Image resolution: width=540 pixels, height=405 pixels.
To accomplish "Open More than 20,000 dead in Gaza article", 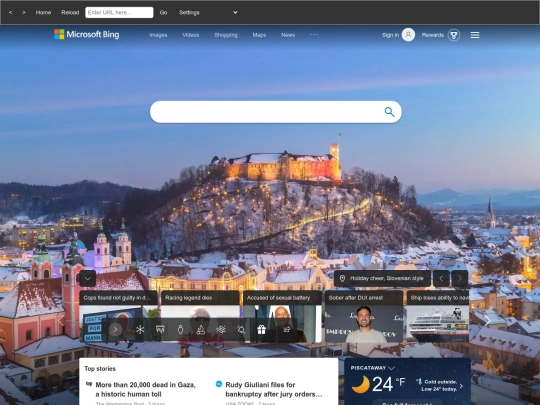I will 145,389.
